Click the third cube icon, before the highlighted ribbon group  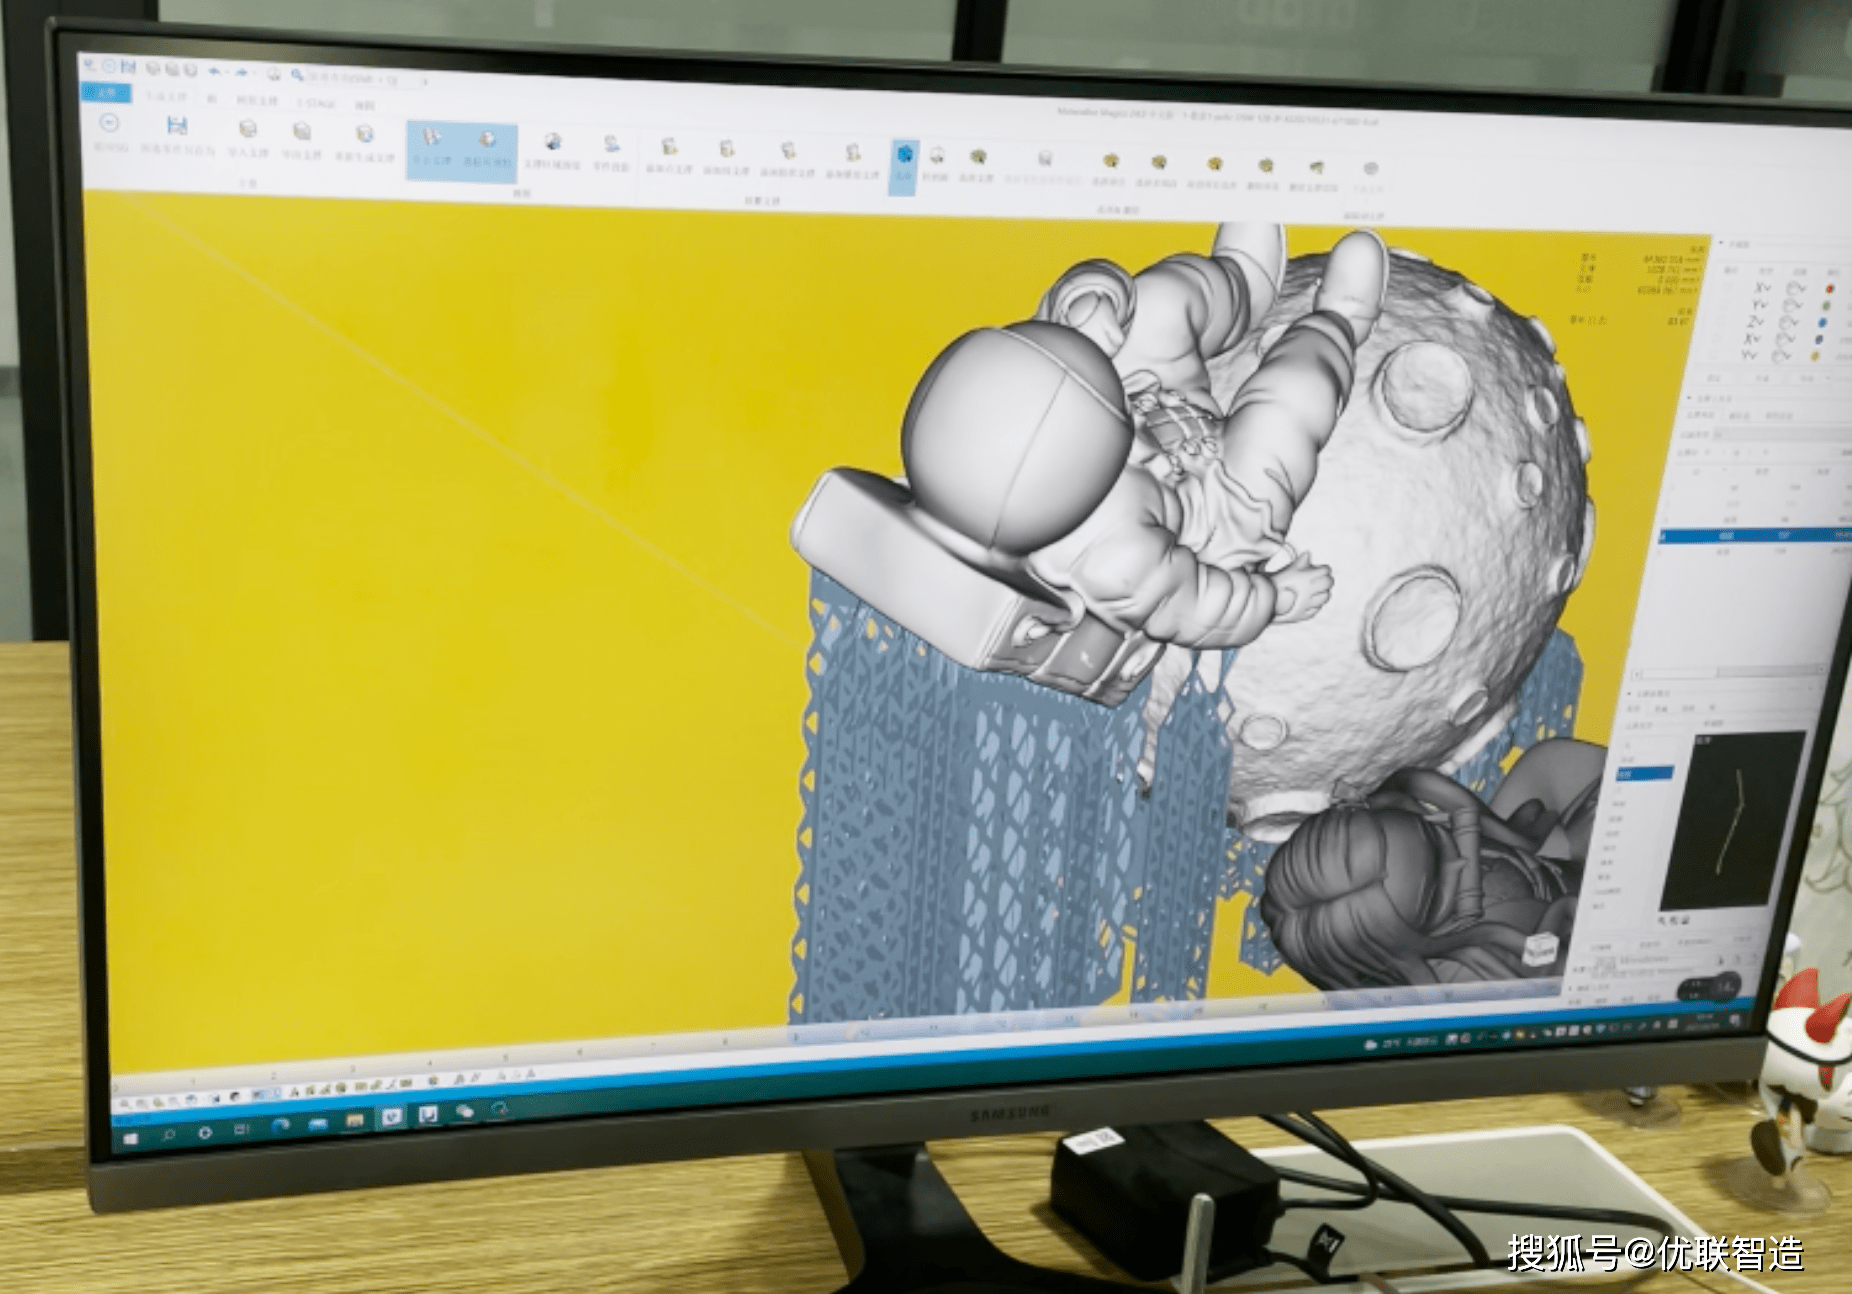click(x=364, y=133)
